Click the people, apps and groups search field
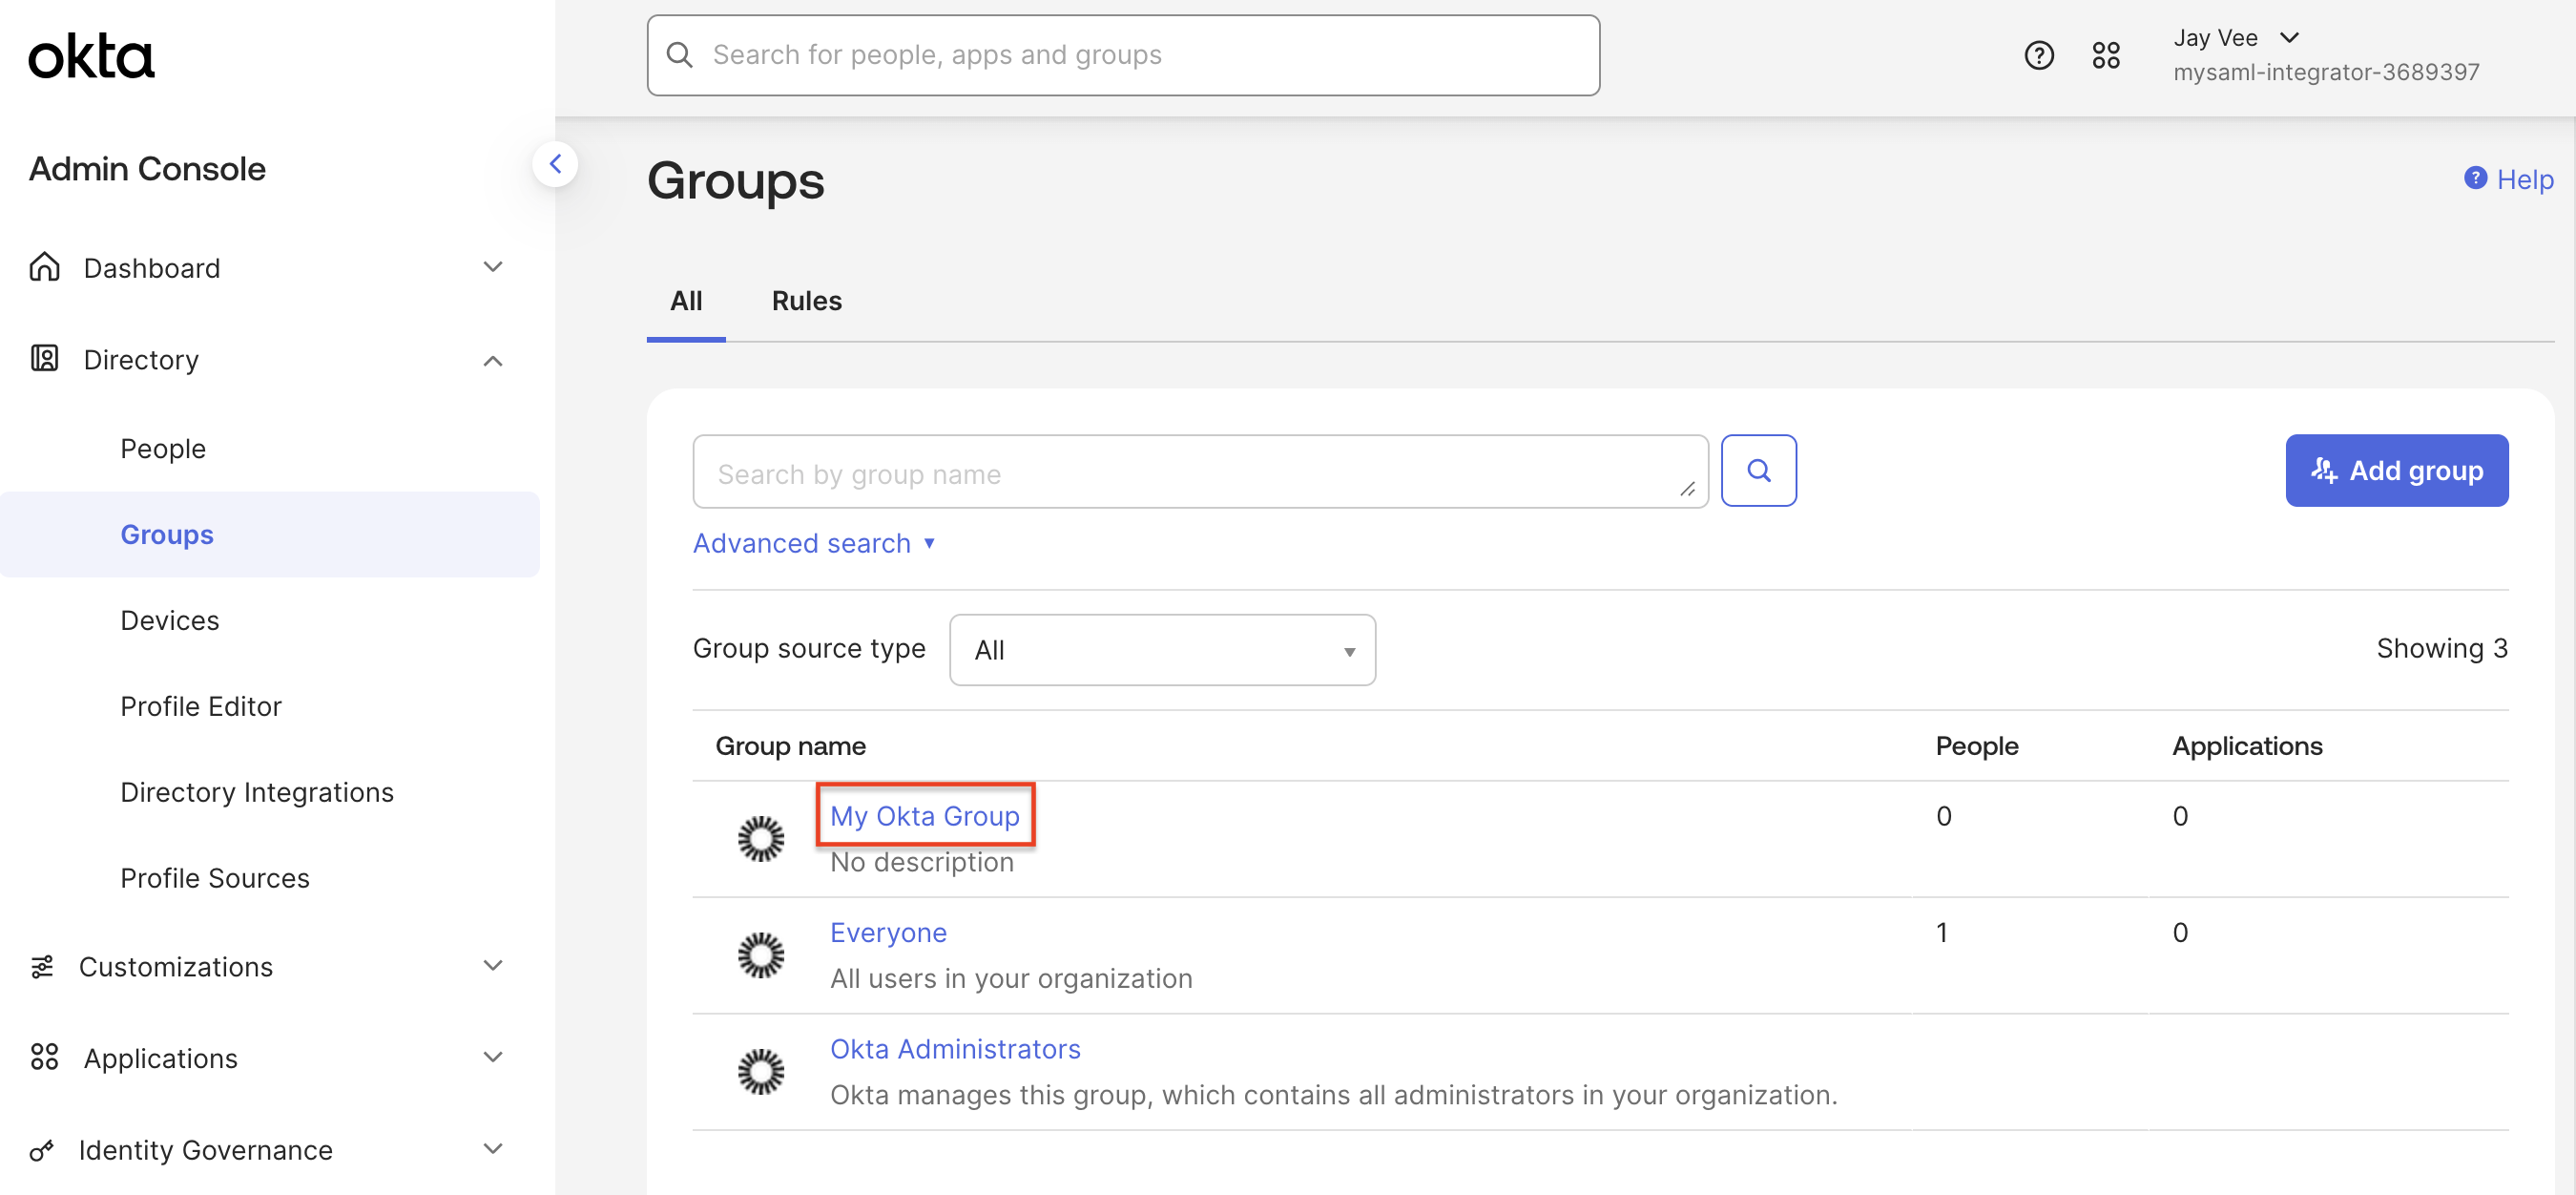This screenshot has width=2576, height=1195. [1123, 55]
